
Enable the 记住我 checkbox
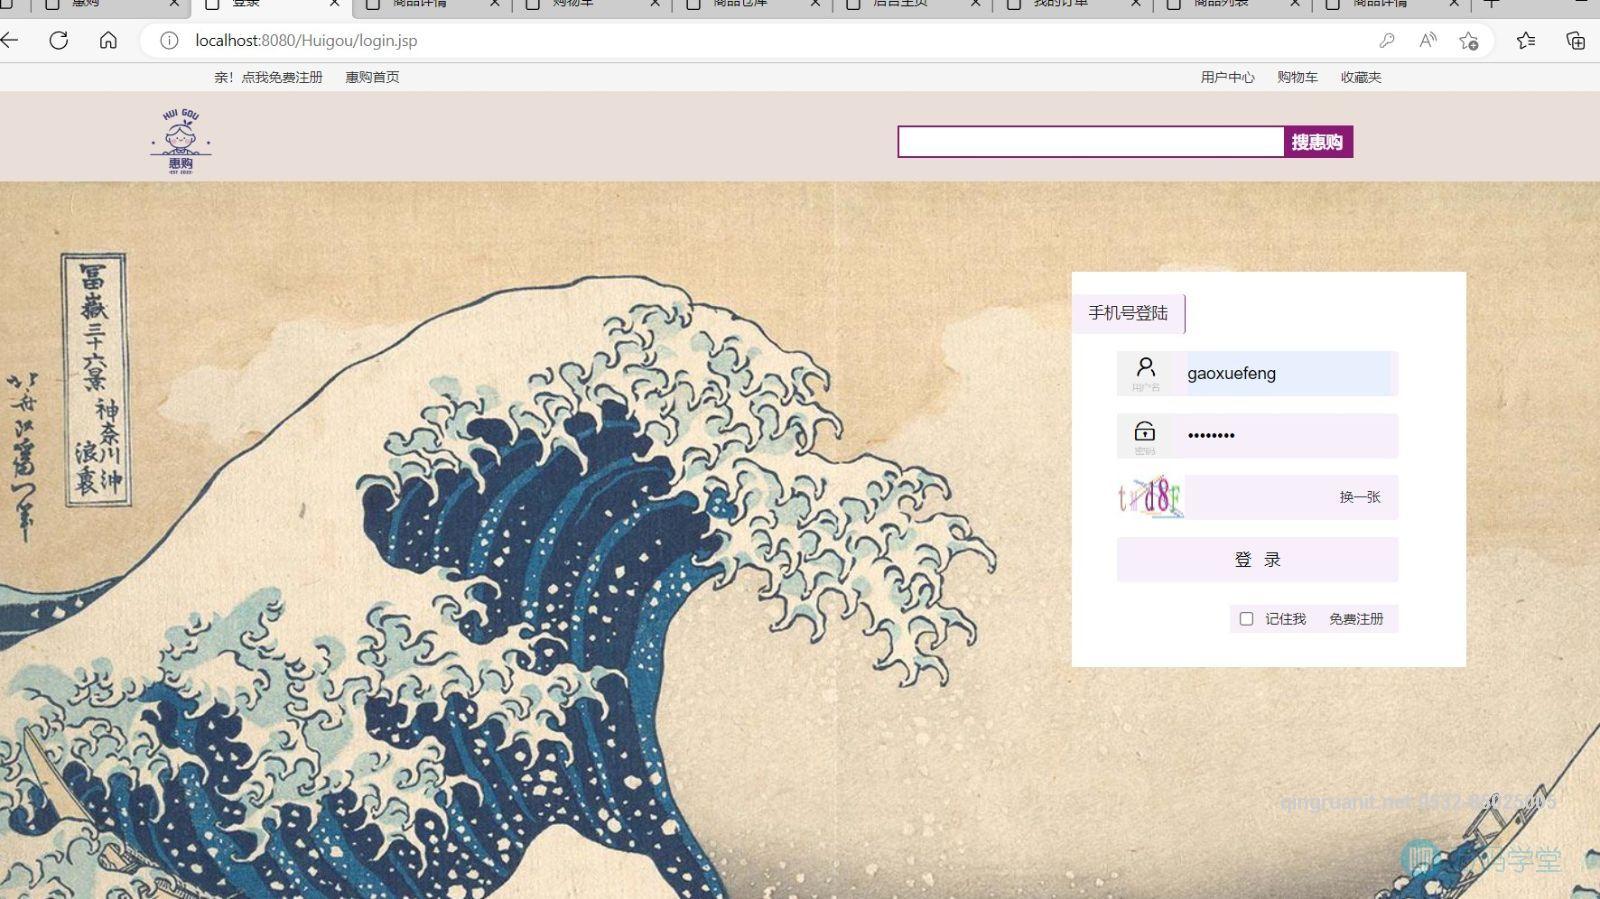(1246, 619)
